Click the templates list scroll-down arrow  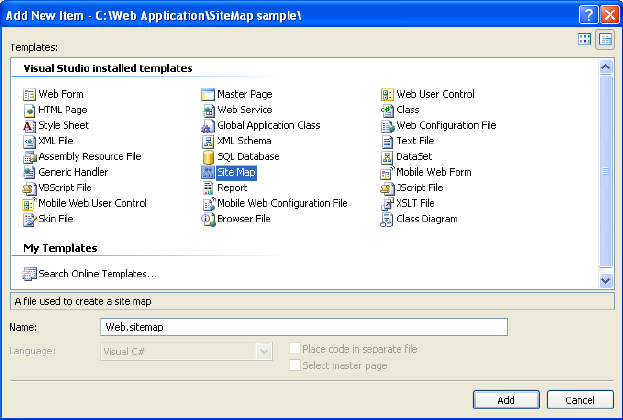(x=605, y=281)
